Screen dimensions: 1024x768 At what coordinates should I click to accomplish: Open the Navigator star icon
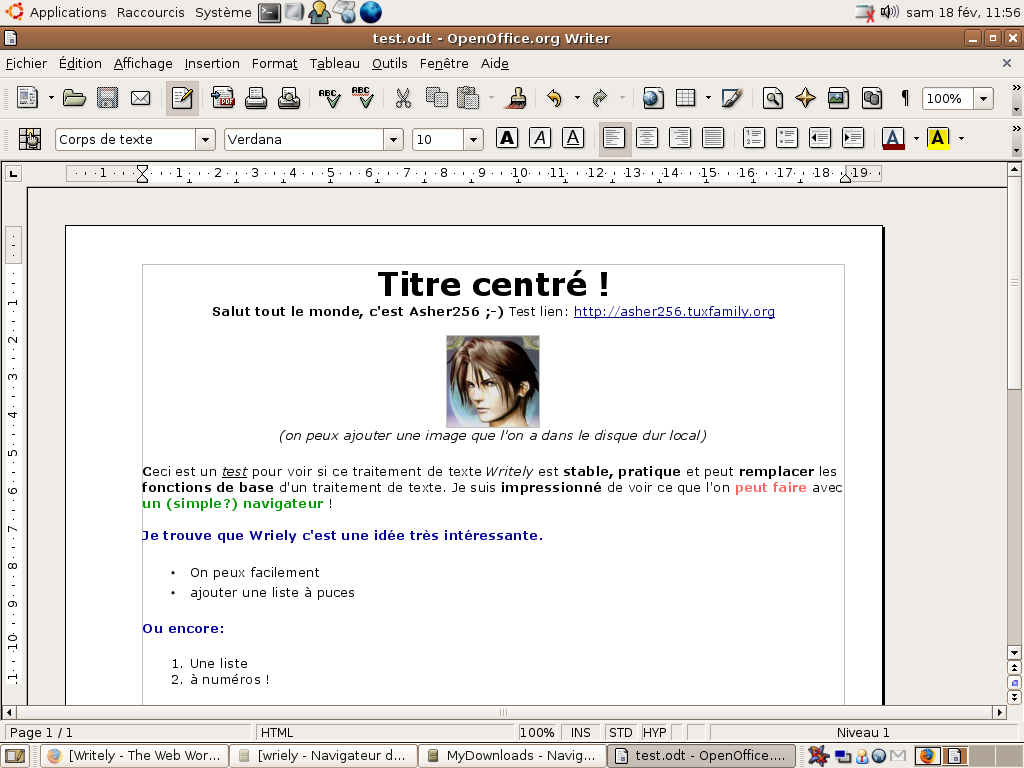coord(805,98)
